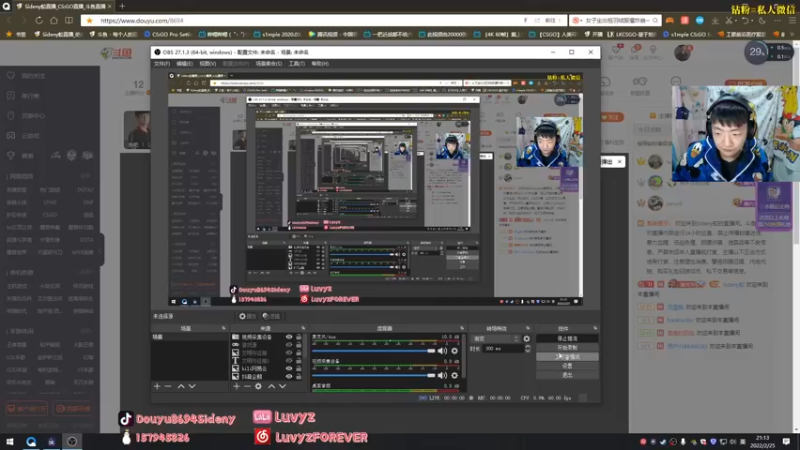Pop out the audio mixer (混音器) dock
800x450 pixels.
pos(462,328)
